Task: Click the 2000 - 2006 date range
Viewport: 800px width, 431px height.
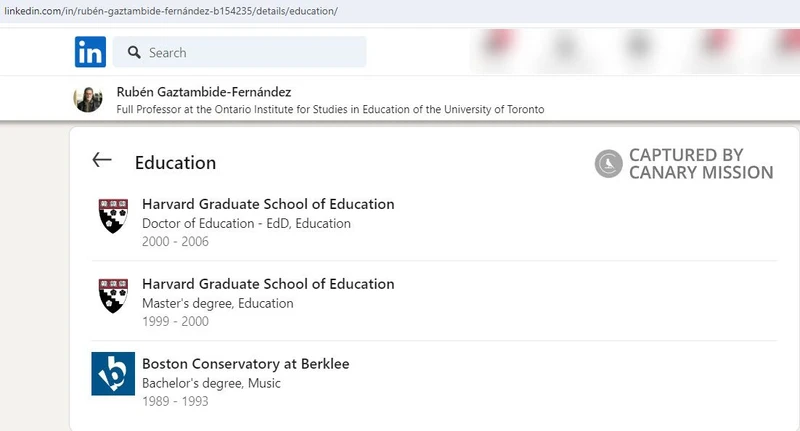Action: tap(175, 241)
